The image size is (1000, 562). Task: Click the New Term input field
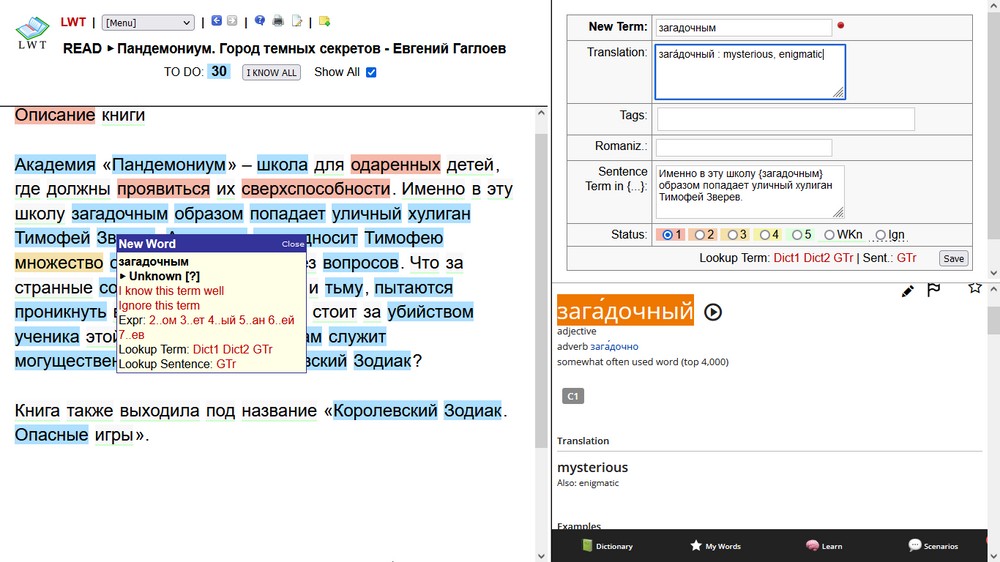[744, 27]
